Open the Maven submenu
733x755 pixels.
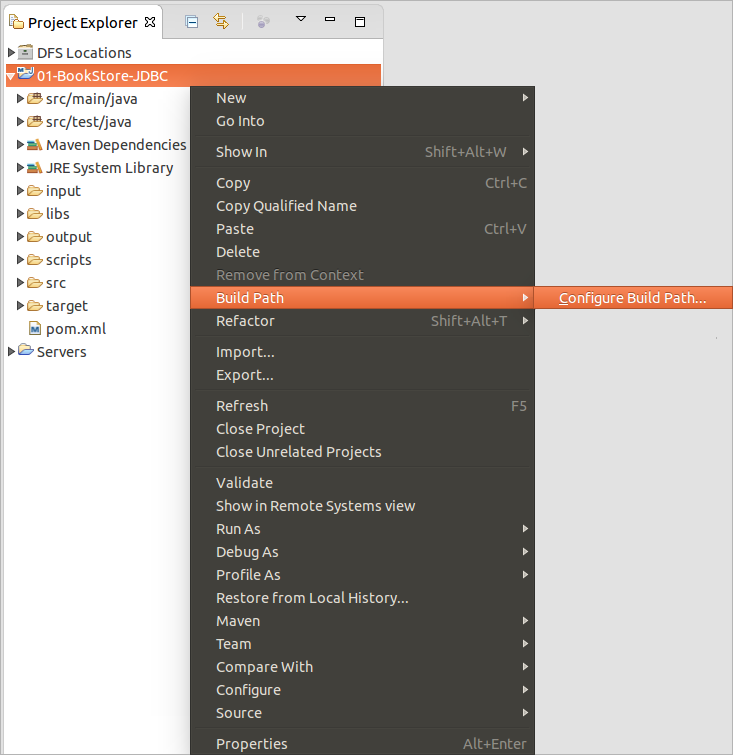[363, 621]
